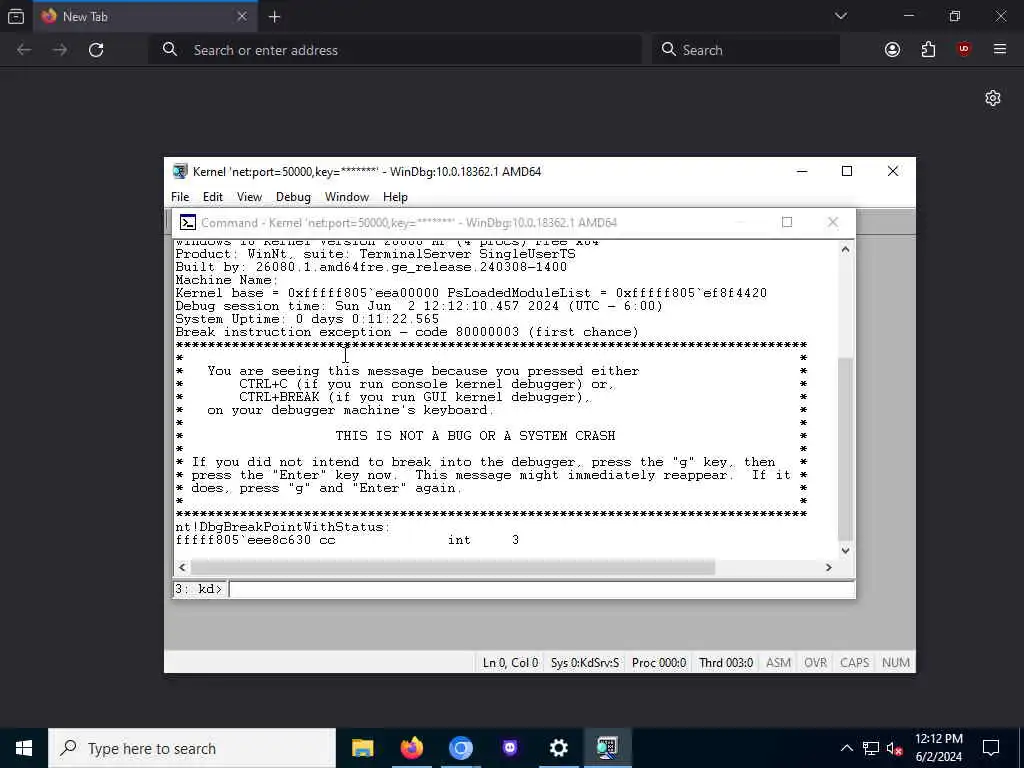This screenshot has height=768, width=1024.
Task: Click search magnifier icon in address bar
Action: coord(170,50)
